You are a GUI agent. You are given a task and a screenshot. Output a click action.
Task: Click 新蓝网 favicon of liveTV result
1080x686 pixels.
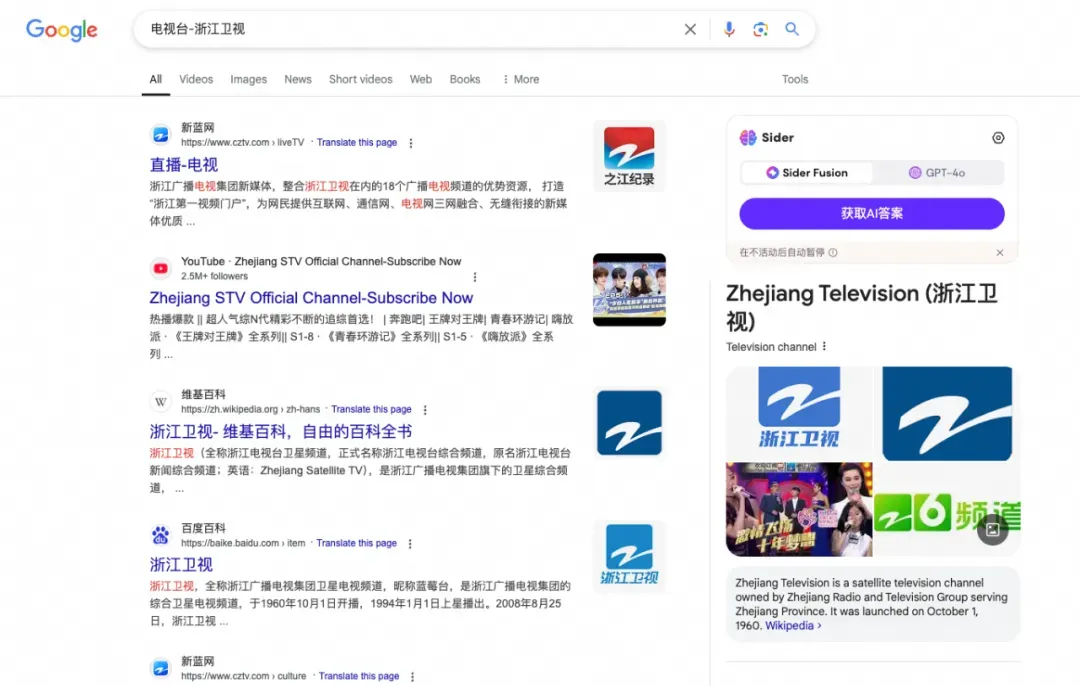point(160,135)
